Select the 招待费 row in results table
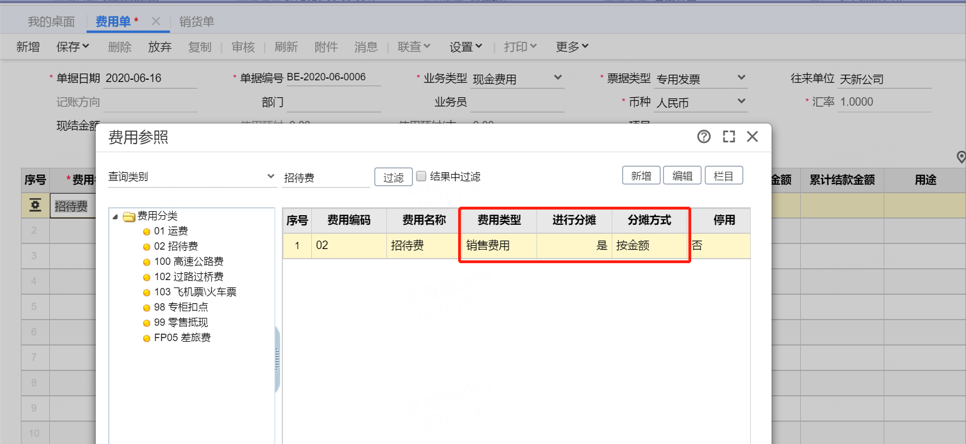 [418, 245]
